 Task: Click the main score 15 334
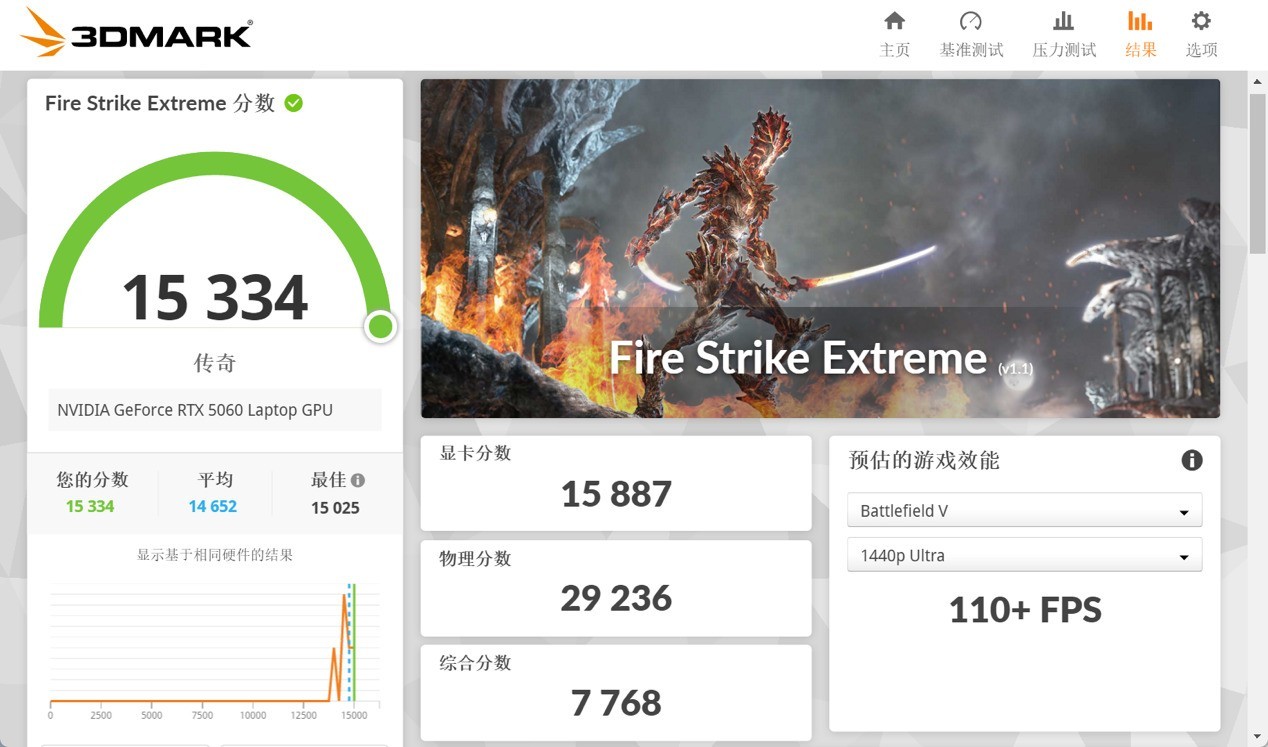[215, 297]
